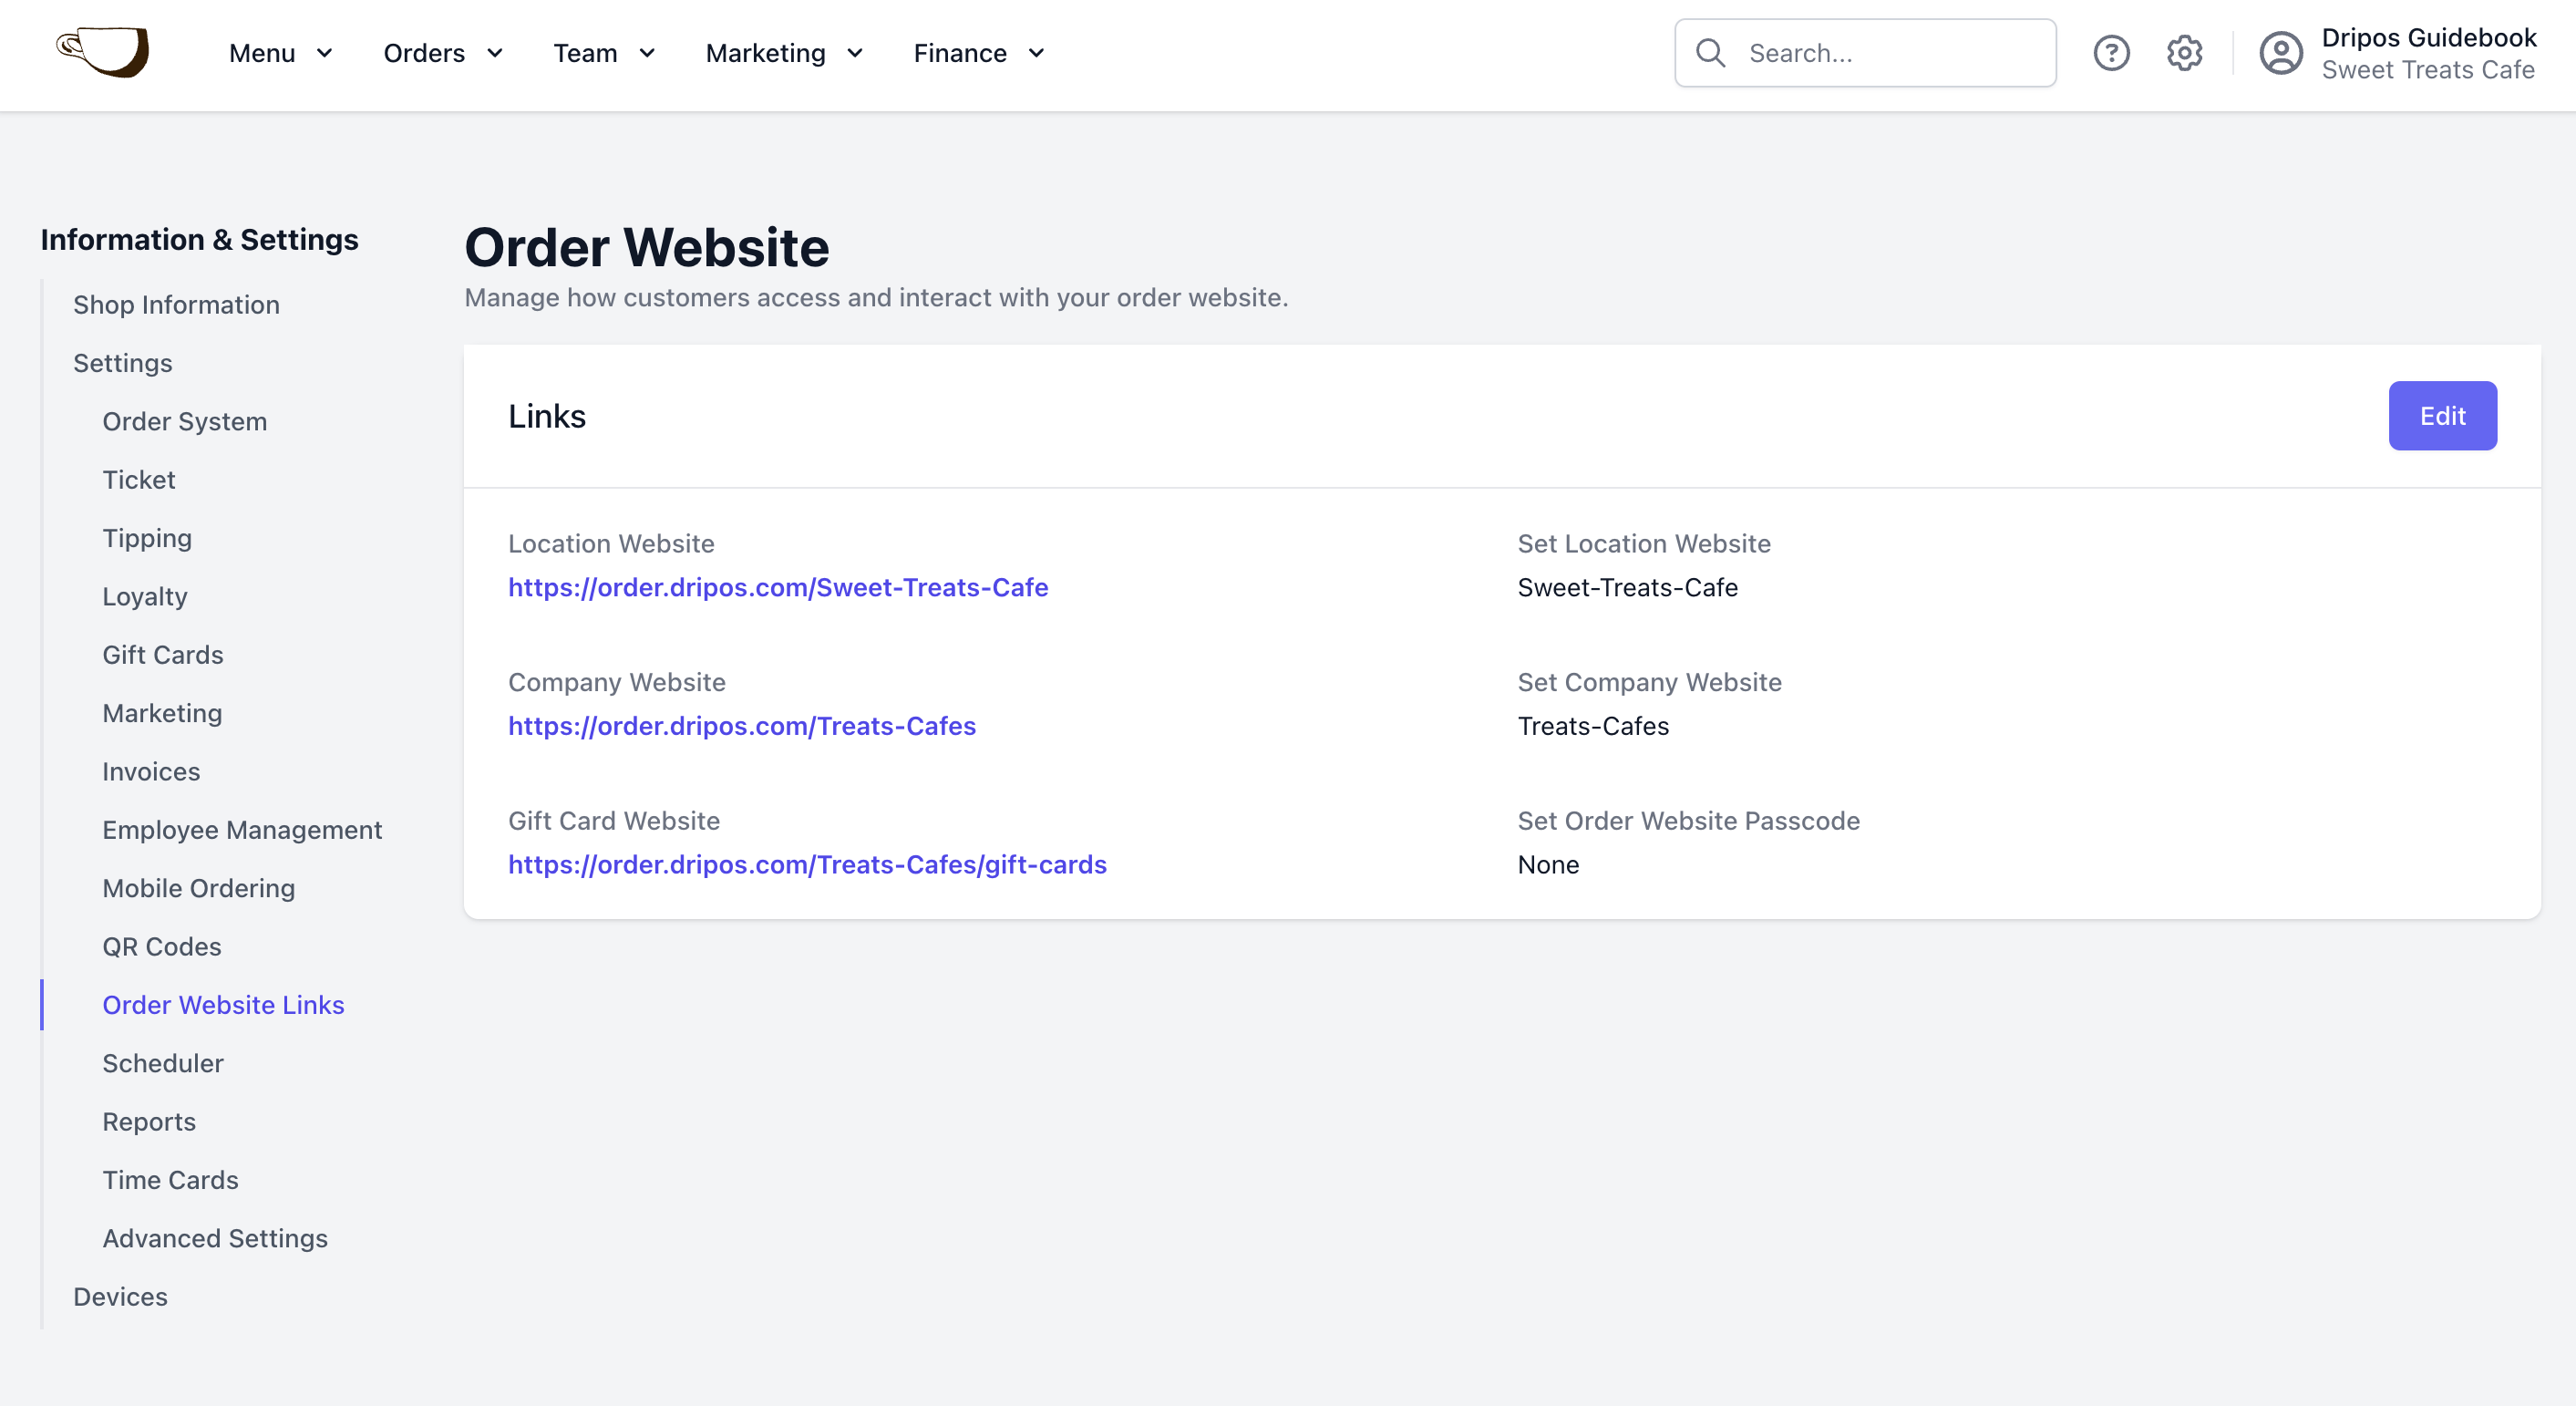Click the Dripos coffee cup logo

[103, 52]
